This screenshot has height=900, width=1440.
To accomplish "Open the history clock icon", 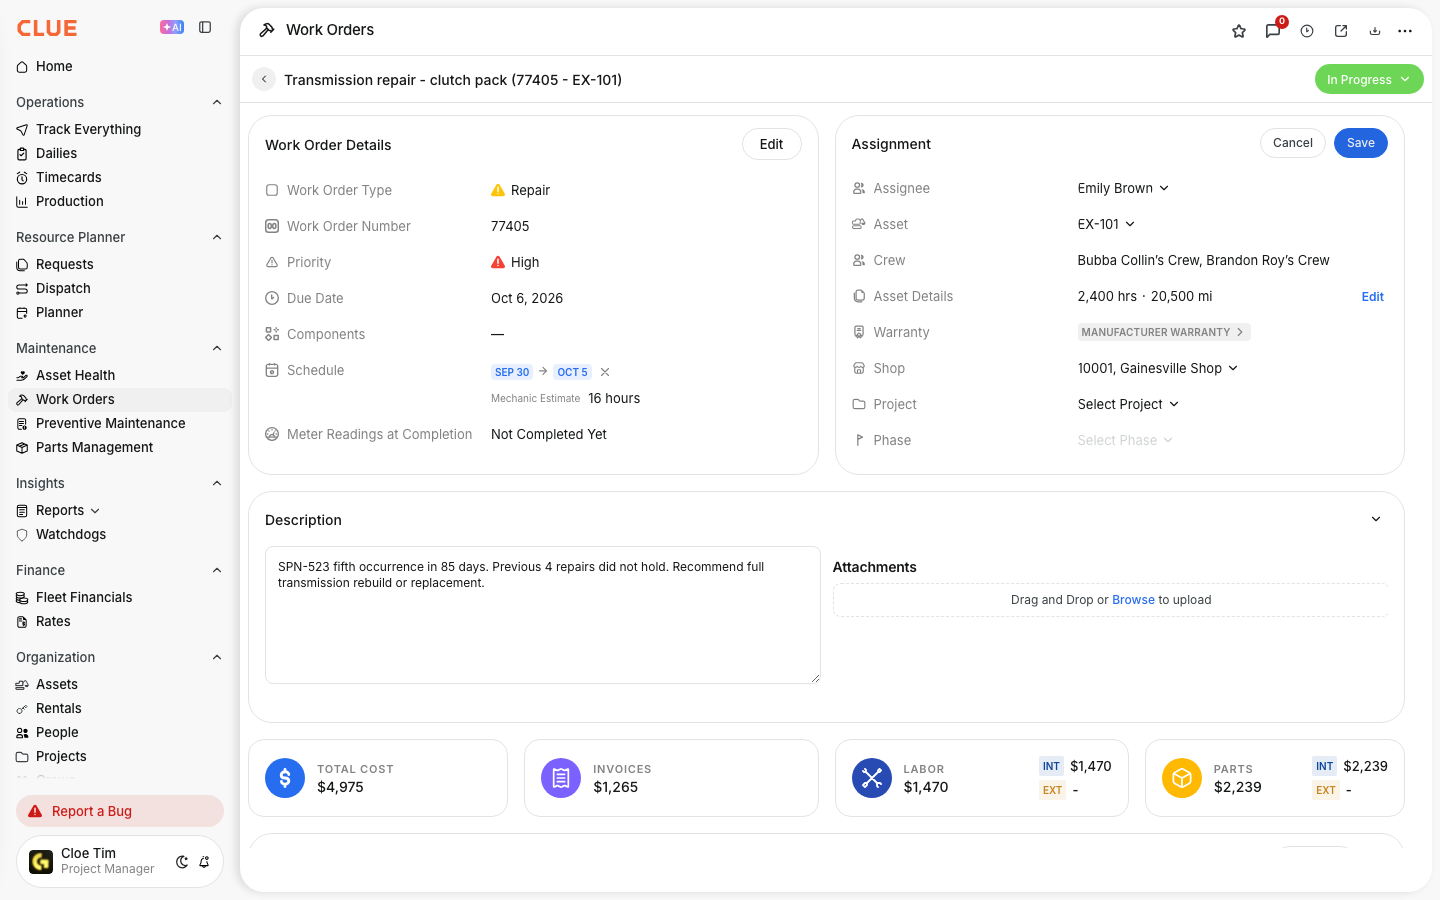I will 1307,31.
